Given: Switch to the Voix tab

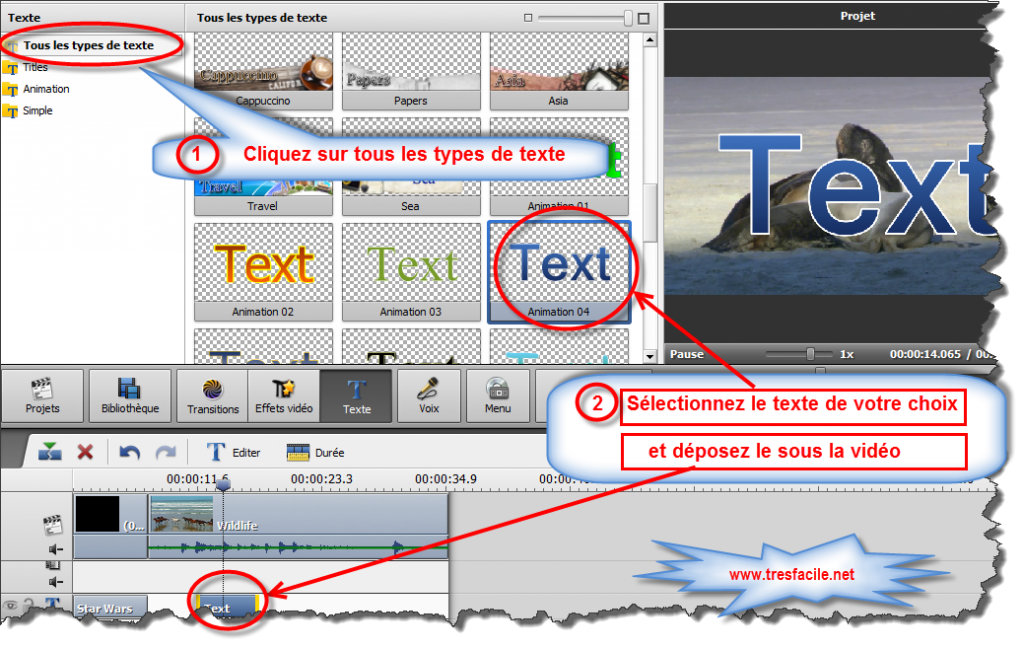Looking at the screenshot, I should pyautogui.click(x=429, y=394).
